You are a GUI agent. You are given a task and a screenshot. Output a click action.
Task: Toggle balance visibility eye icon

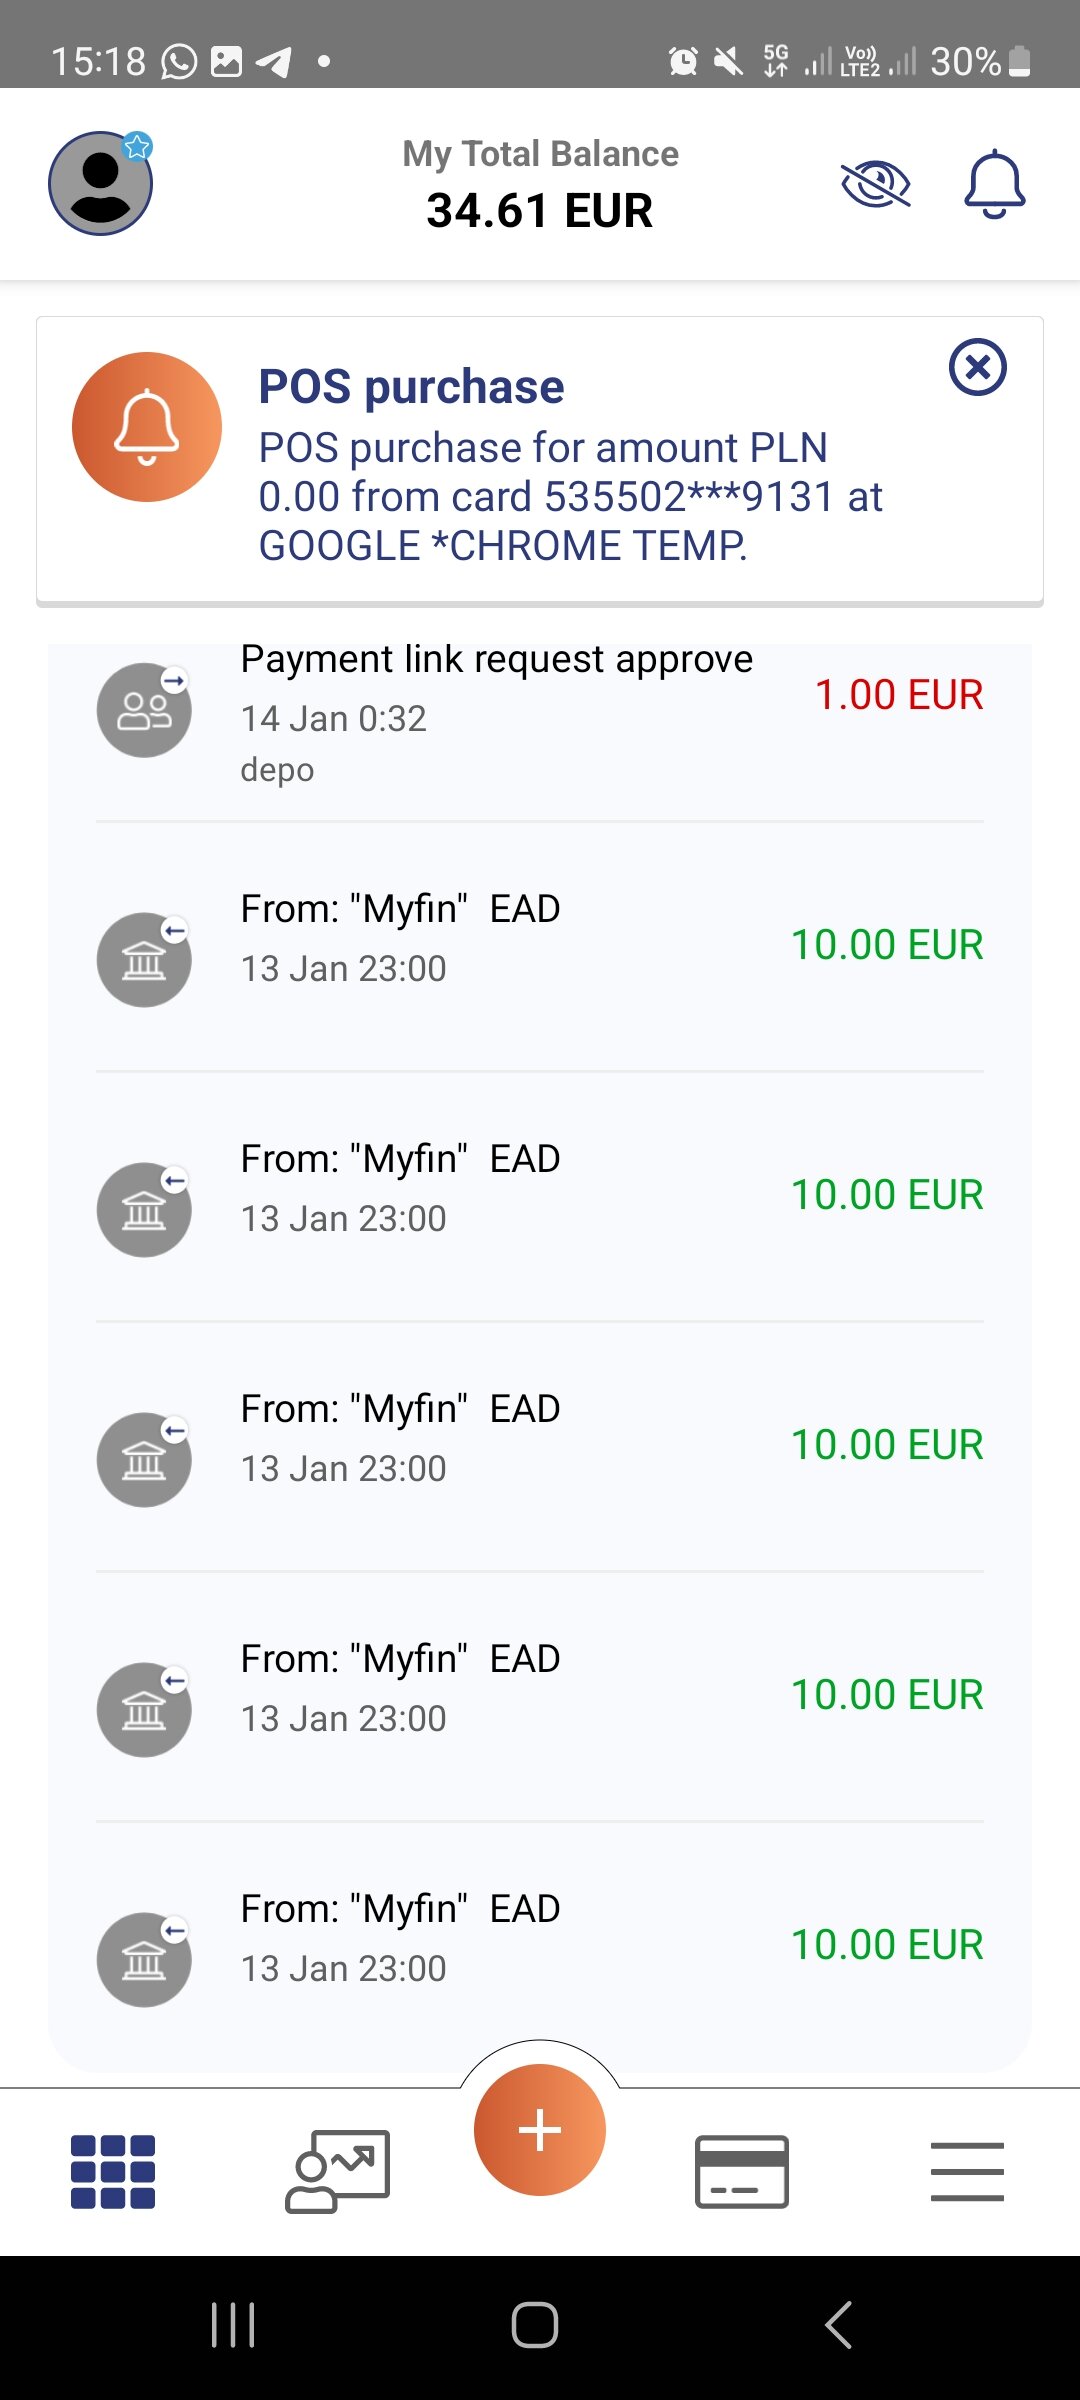875,185
